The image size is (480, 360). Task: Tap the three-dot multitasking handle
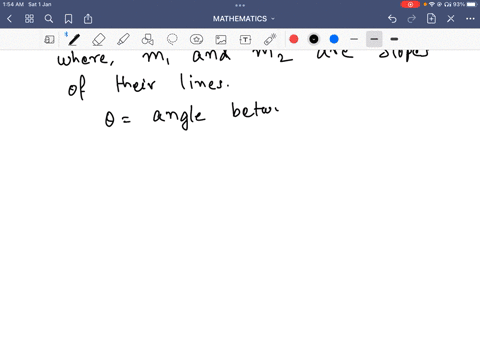coord(240,5)
